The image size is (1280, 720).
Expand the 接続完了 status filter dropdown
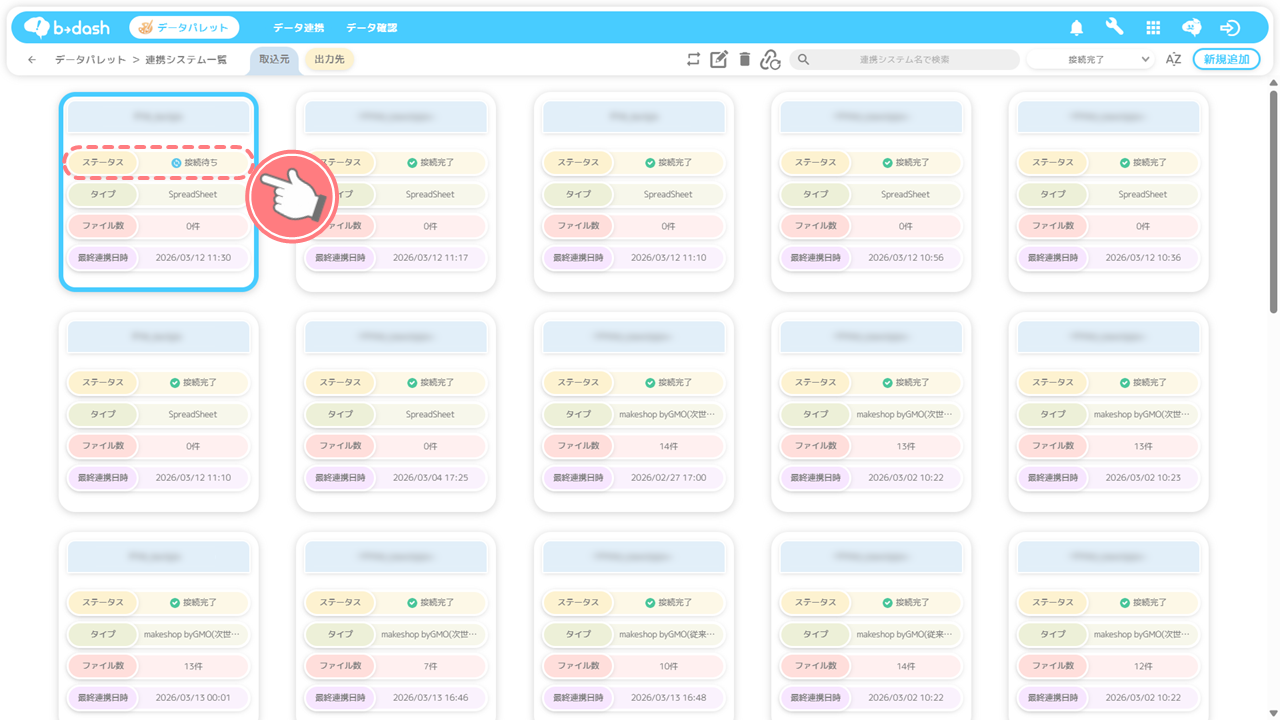tap(1092, 60)
